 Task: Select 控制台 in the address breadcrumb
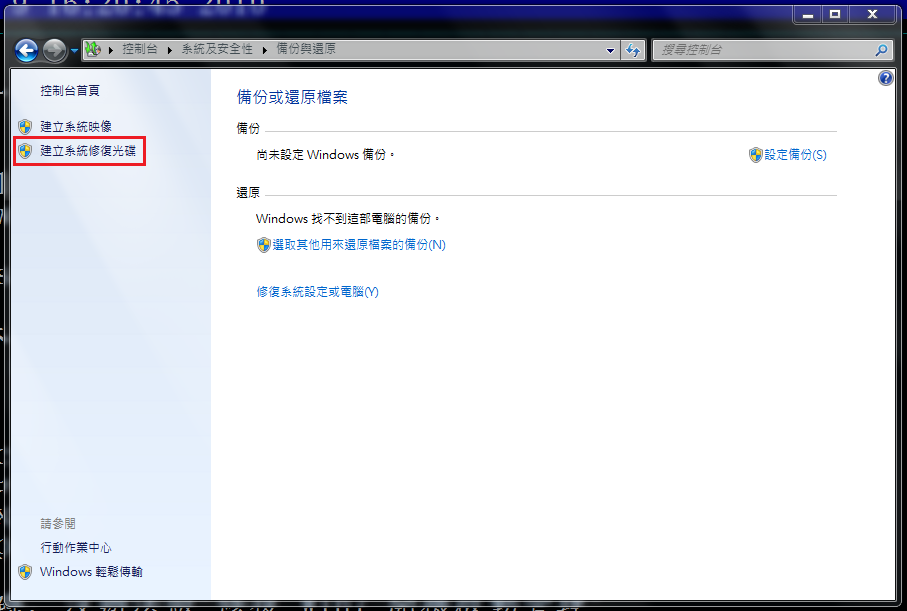(139, 49)
